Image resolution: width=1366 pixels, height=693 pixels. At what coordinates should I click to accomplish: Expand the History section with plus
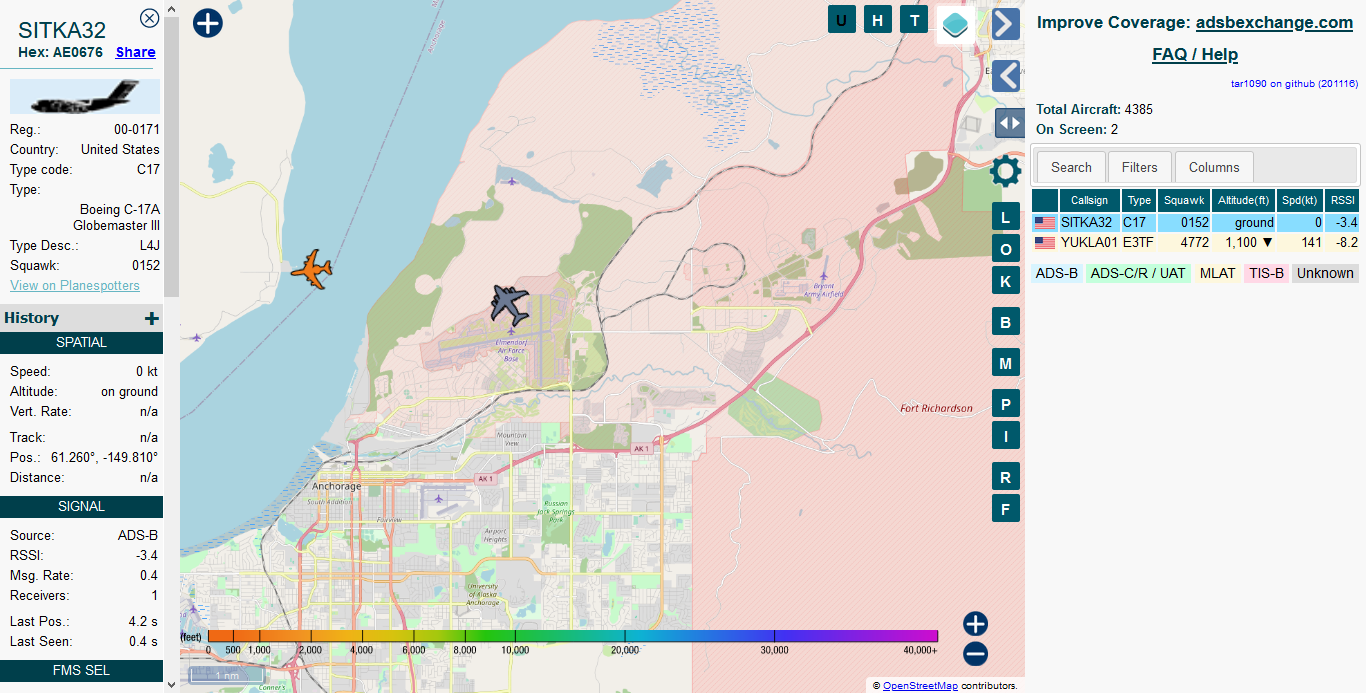tap(152, 318)
